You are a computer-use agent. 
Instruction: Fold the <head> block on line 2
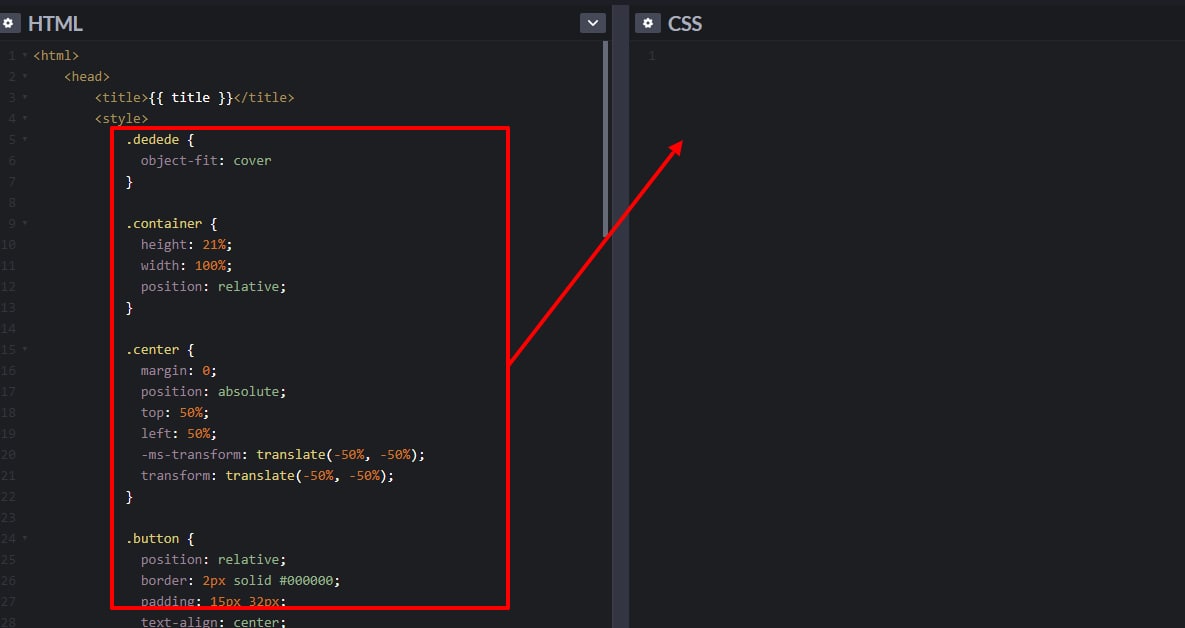point(24,77)
